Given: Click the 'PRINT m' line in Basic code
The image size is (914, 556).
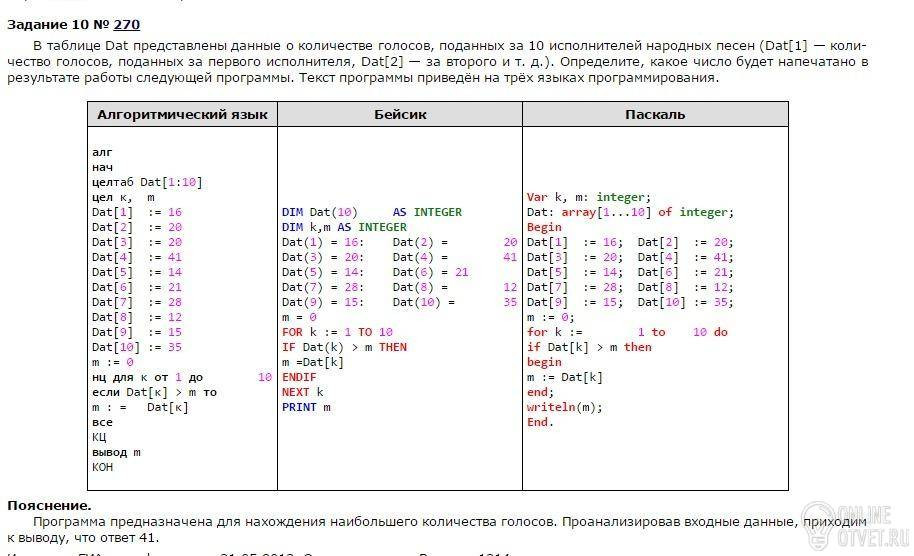Looking at the screenshot, I should (x=306, y=407).
